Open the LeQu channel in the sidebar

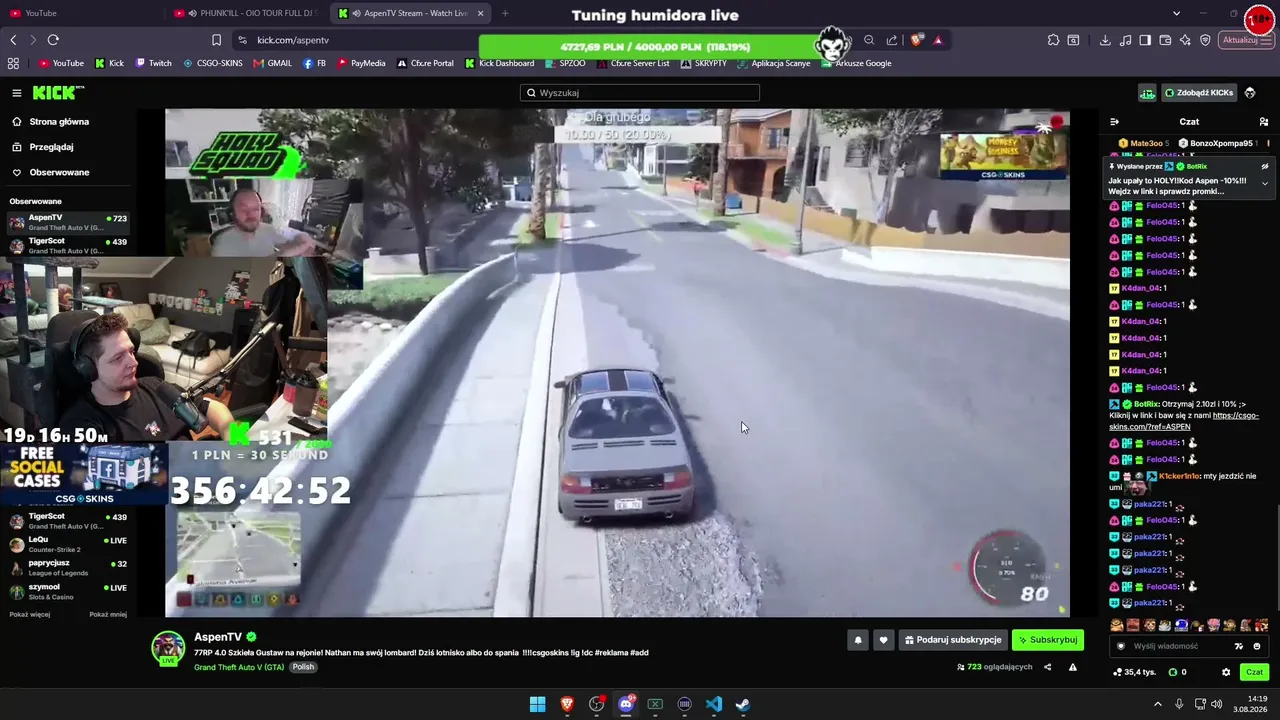coord(68,545)
